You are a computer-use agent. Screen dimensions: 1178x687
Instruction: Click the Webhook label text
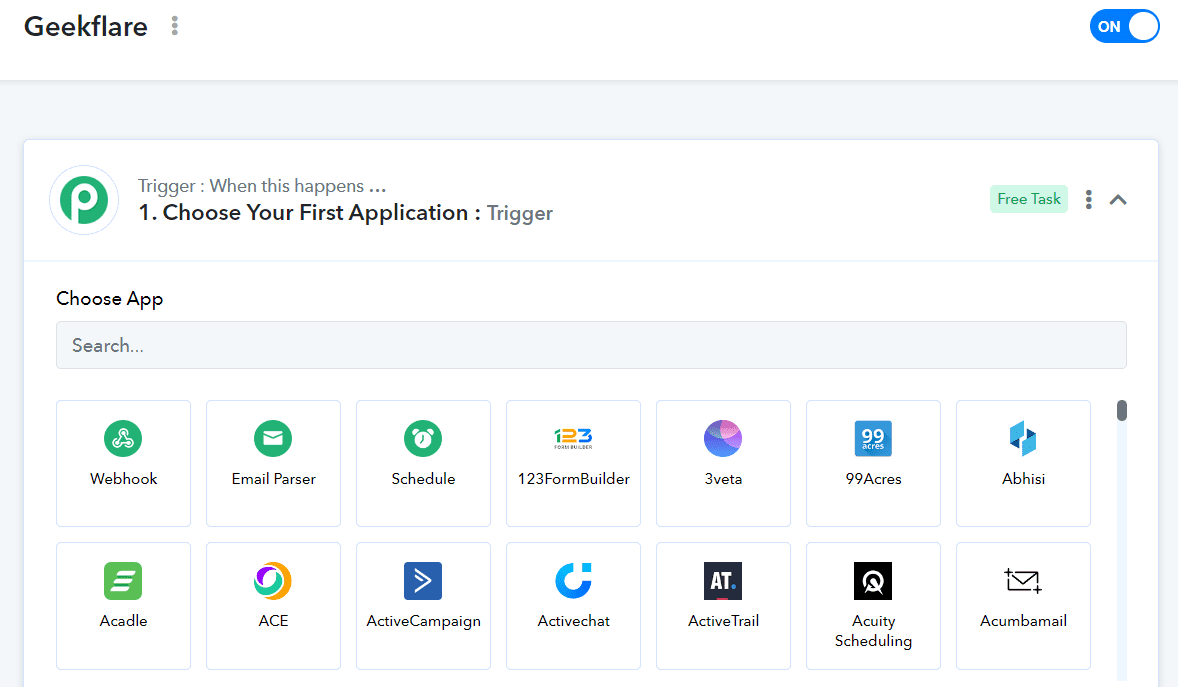tap(123, 479)
